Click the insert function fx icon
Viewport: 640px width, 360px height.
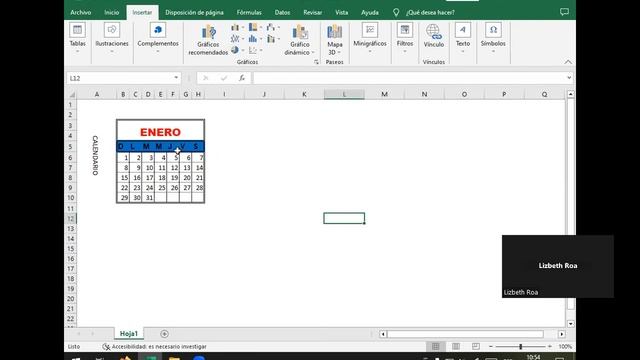[242, 78]
